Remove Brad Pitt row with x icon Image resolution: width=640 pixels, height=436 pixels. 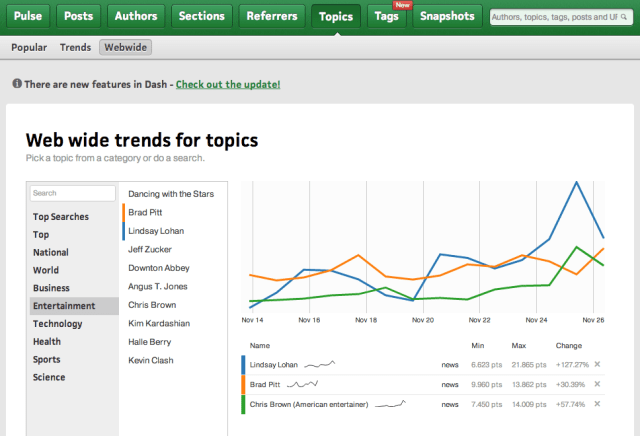(597, 385)
